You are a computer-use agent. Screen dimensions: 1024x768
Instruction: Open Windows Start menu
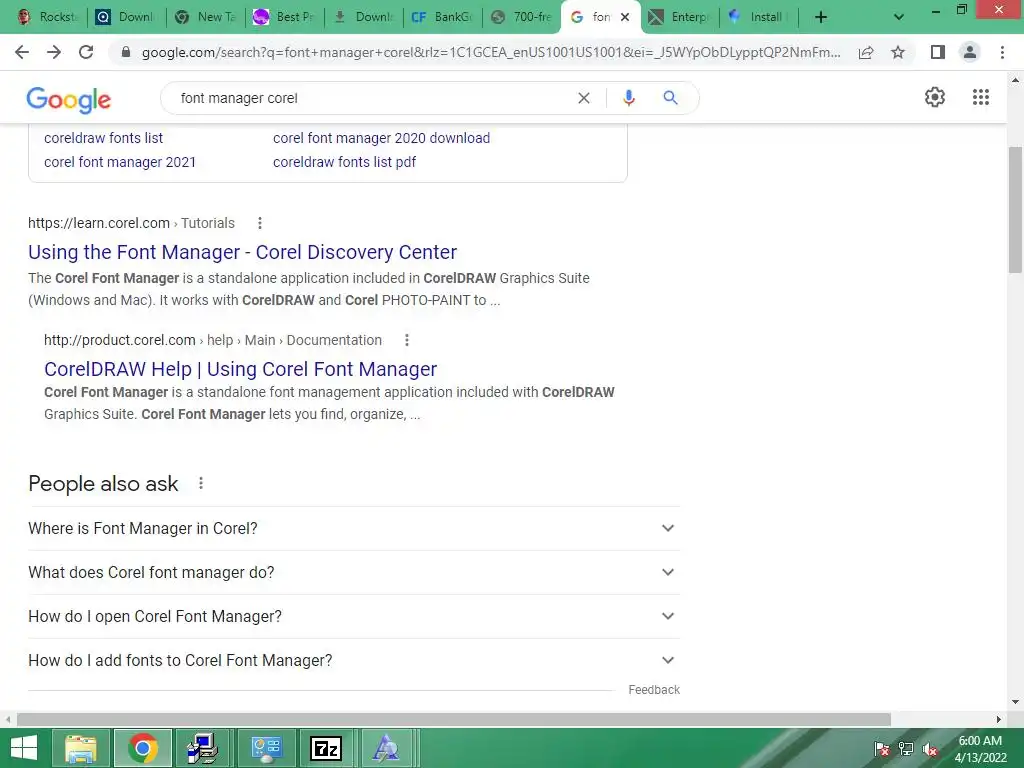click(x=24, y=748)
